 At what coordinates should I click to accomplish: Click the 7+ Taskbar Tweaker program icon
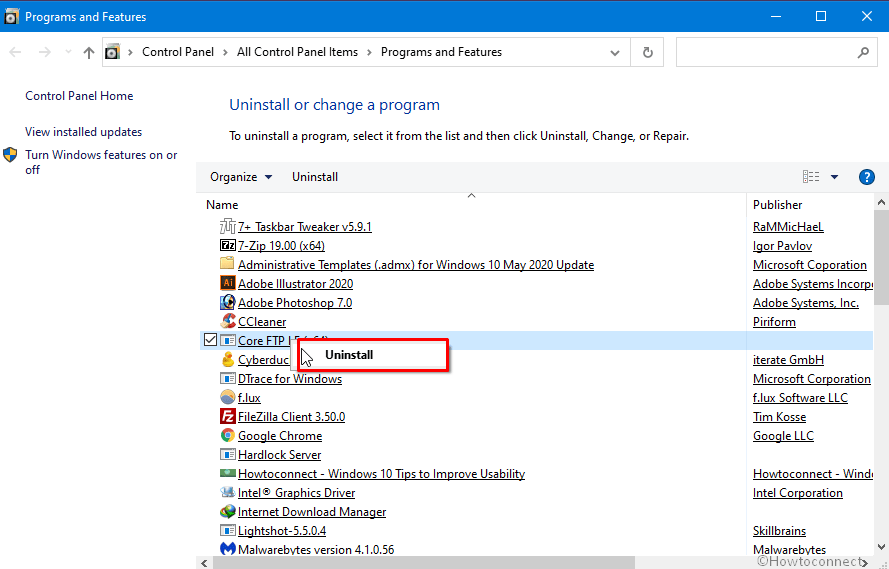tap(227, 226)
